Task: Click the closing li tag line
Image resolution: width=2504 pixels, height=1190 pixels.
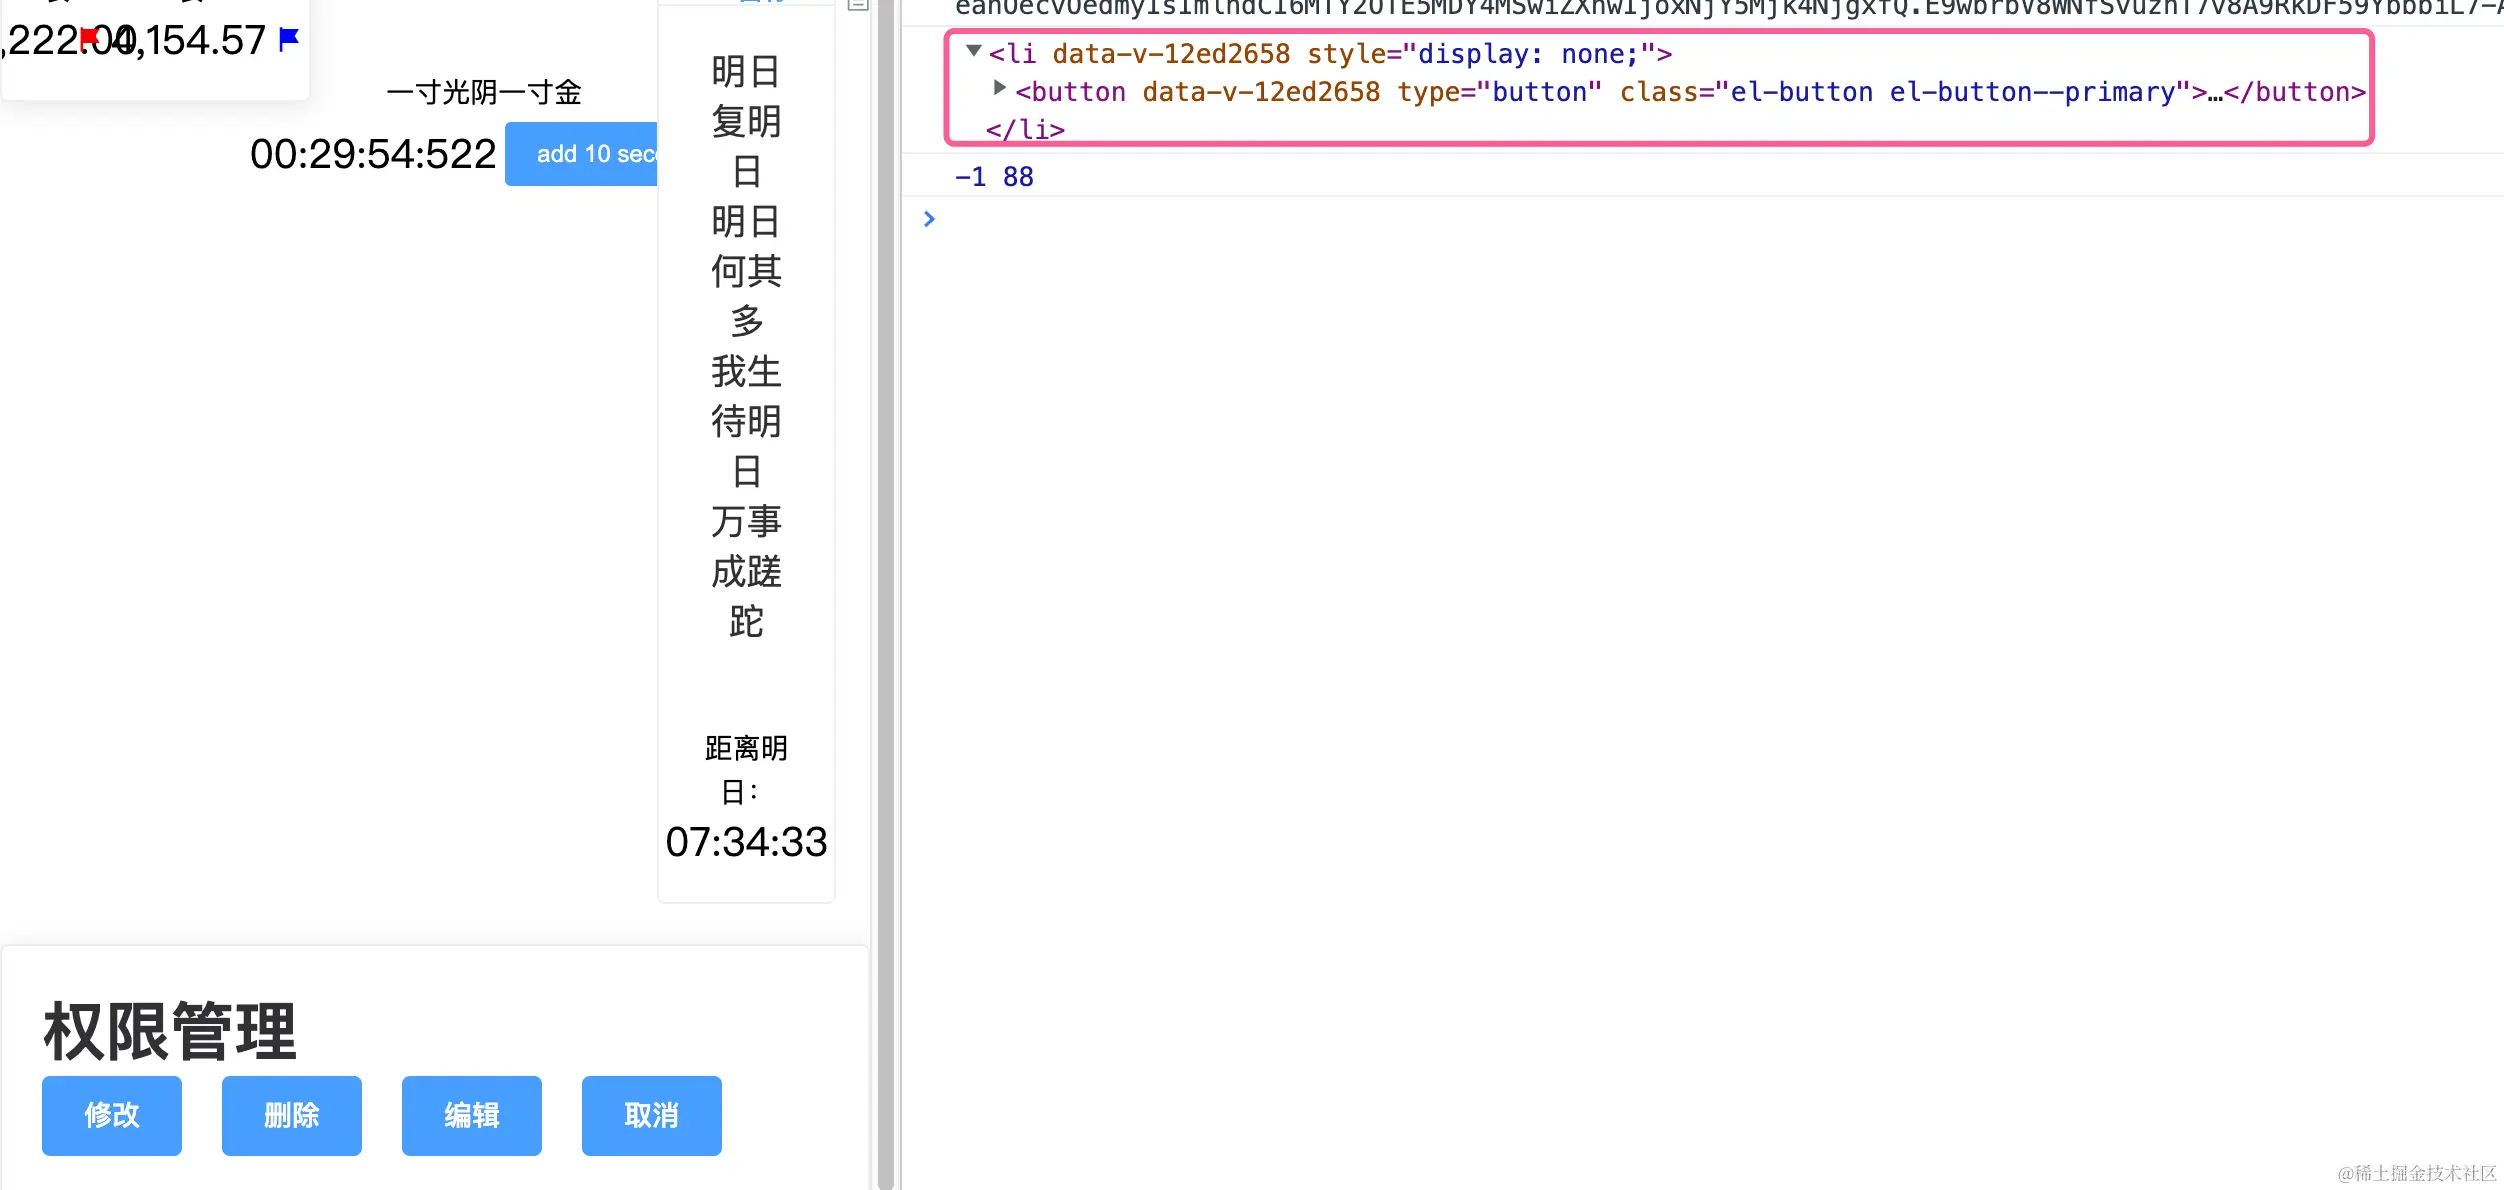Action: tap(1025, 130)
